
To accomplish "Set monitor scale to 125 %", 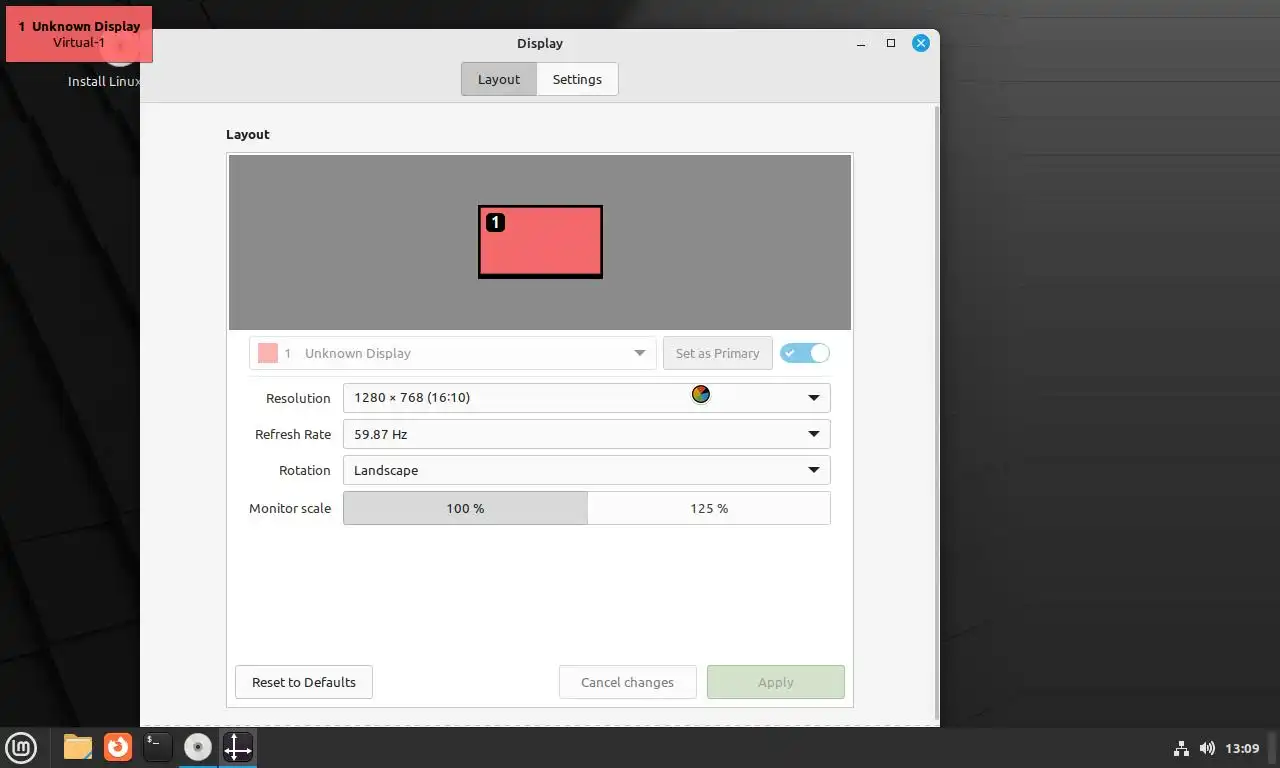I will tap(709, 508).
